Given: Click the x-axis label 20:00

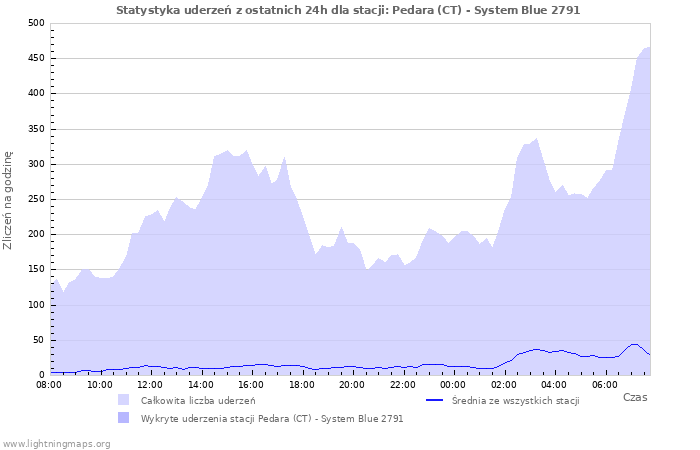Looking at the screenshot, I should coord(352,385).
